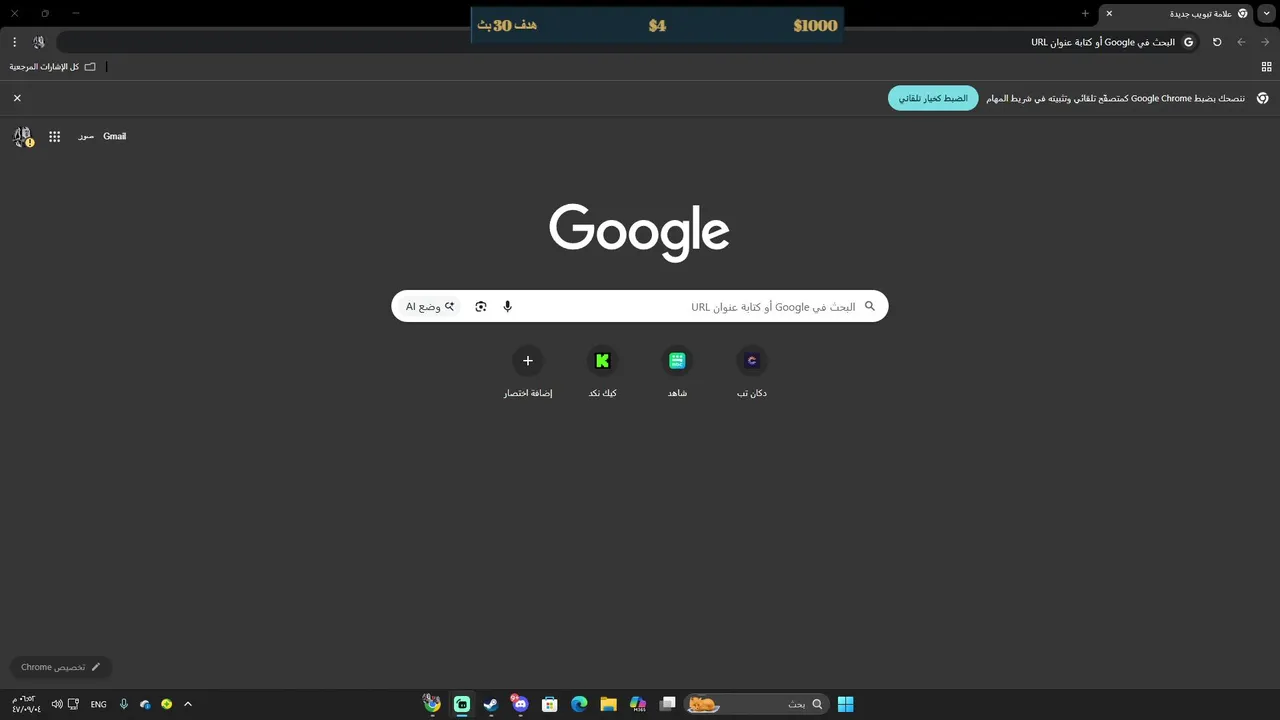Start voice search with the microphone icon
The width and height of the screenshot is (1280, 720).
[507, 307]
